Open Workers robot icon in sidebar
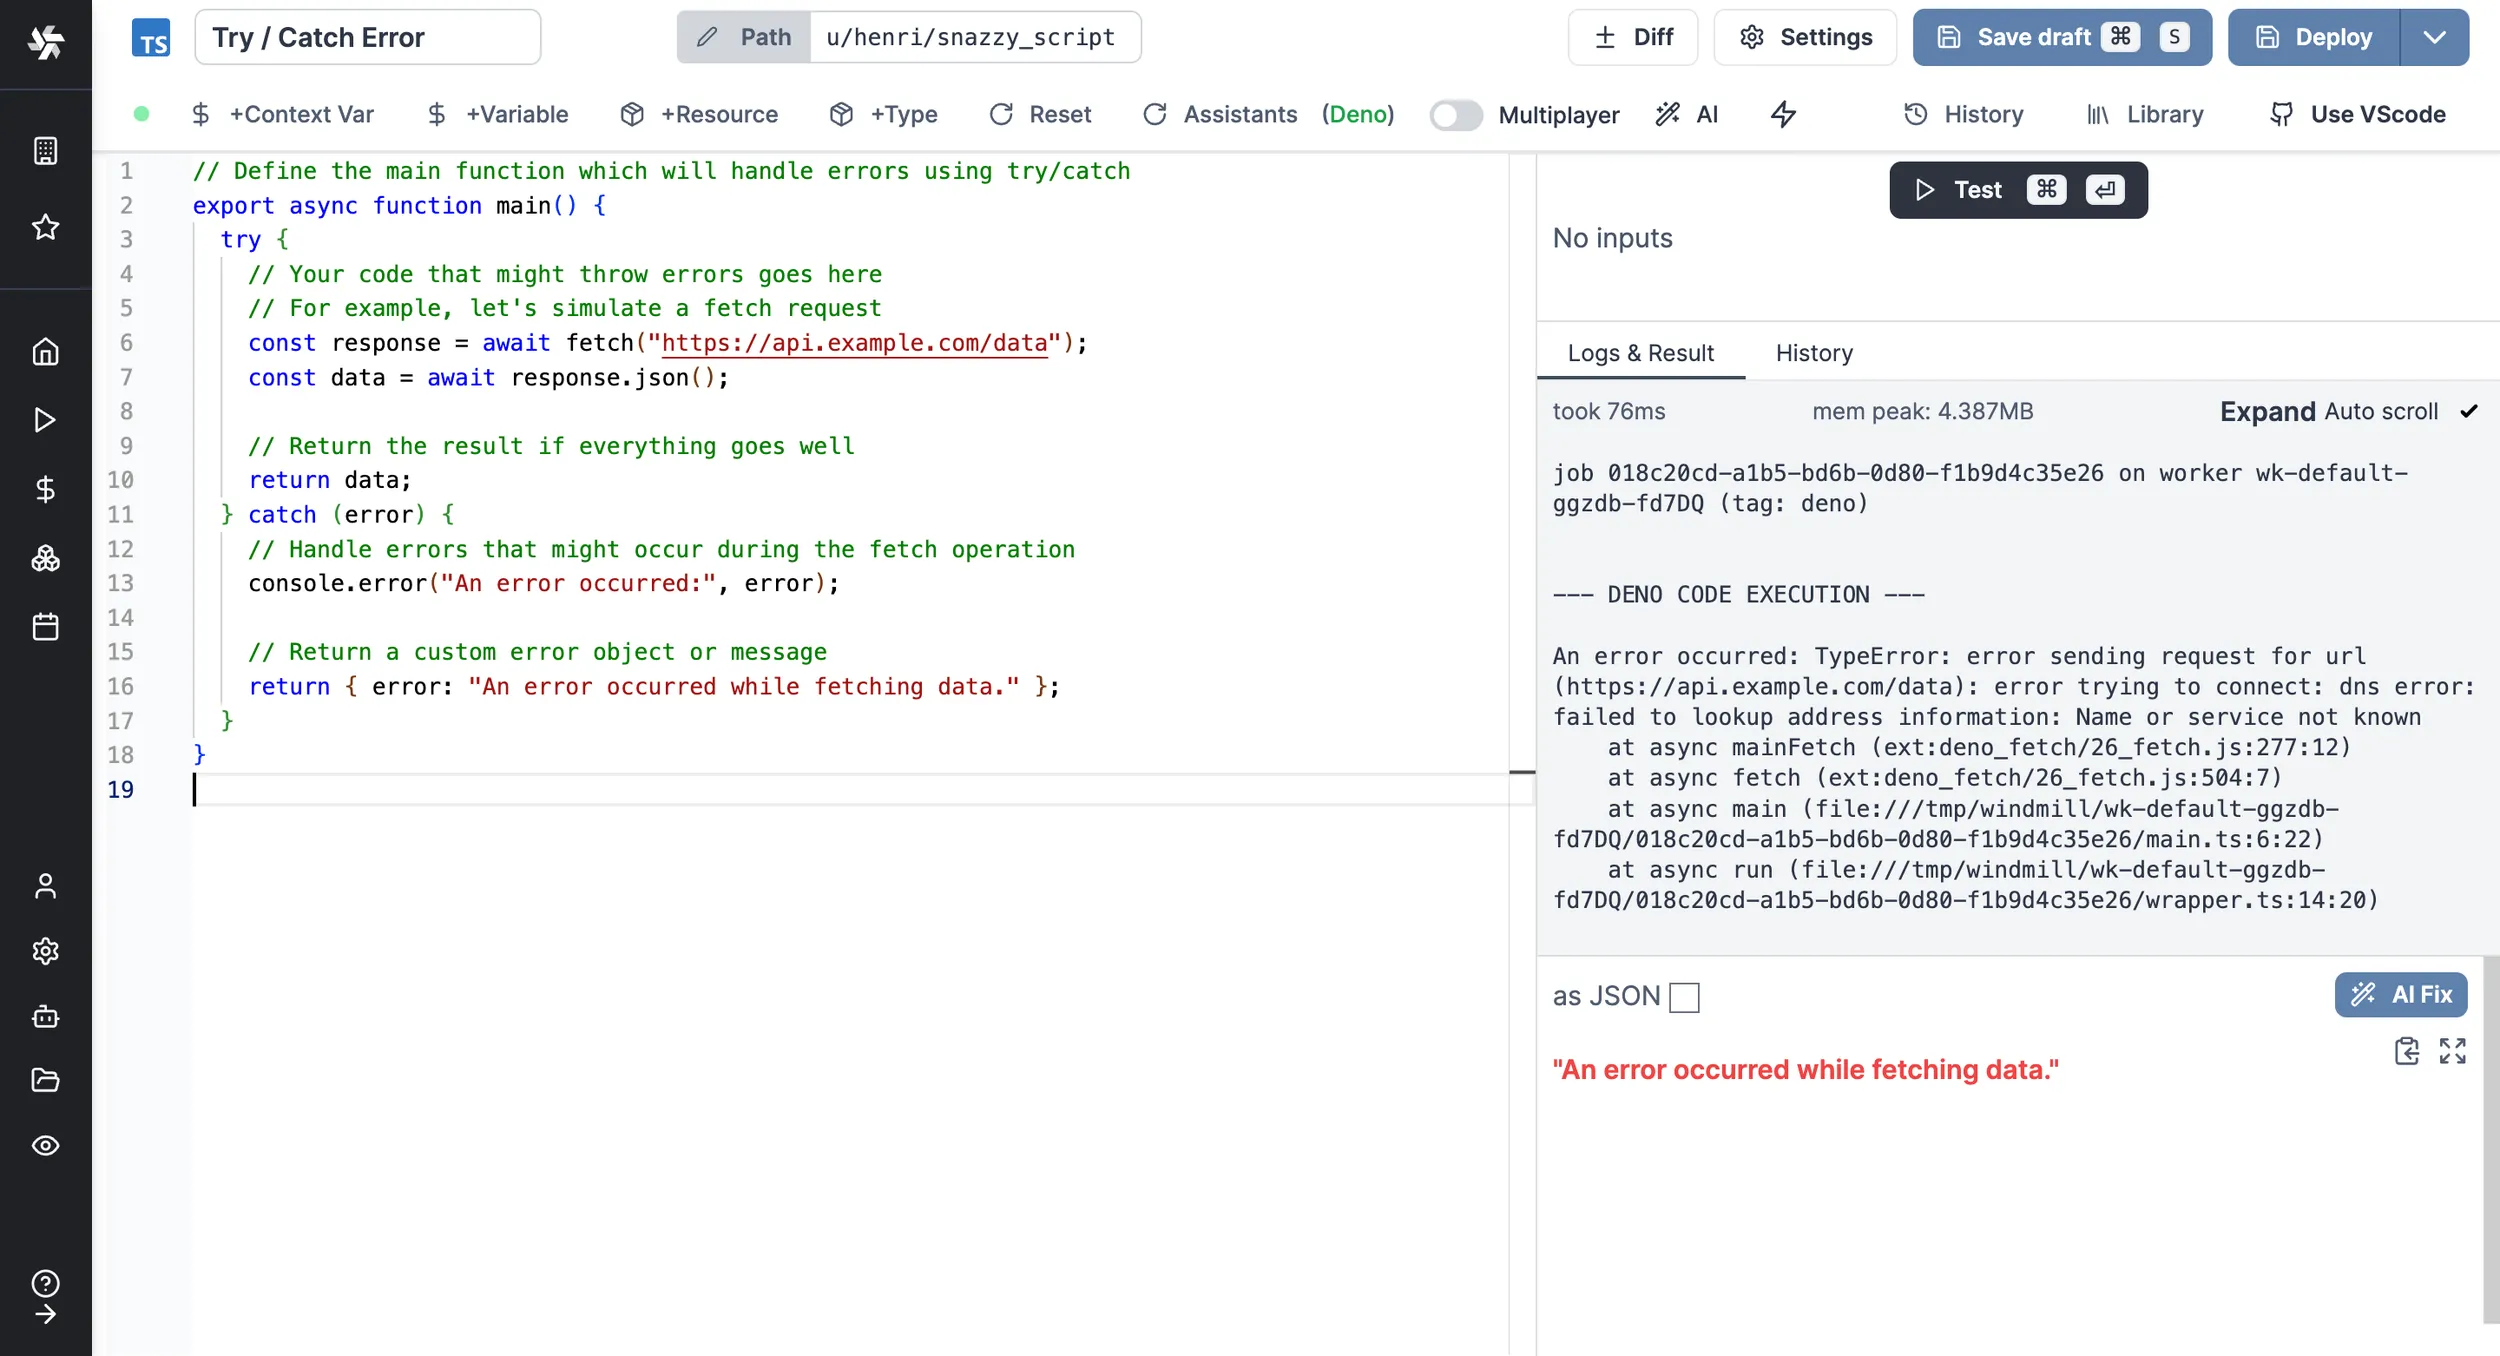 coord(45,1017)
